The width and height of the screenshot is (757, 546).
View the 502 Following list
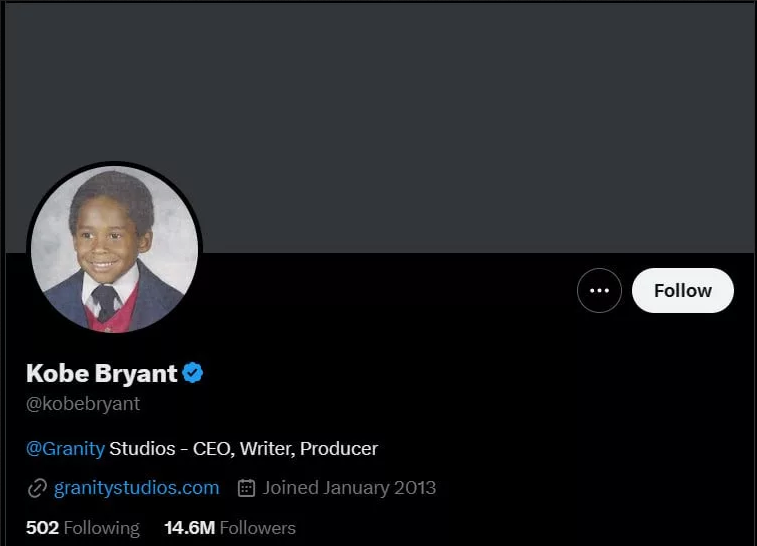pos(82,527)
